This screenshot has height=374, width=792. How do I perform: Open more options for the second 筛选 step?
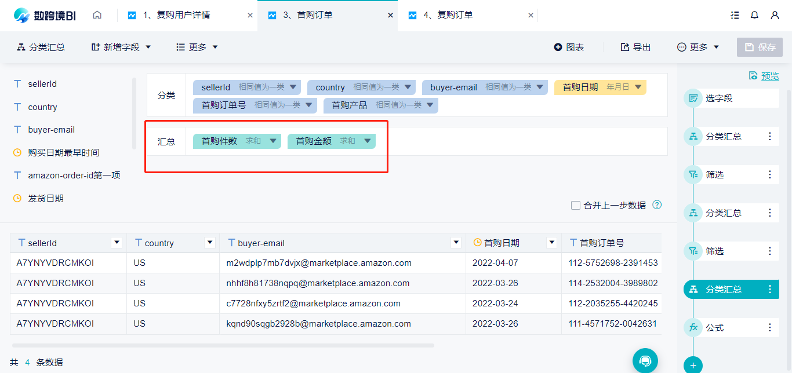click(x=770, y=251)
